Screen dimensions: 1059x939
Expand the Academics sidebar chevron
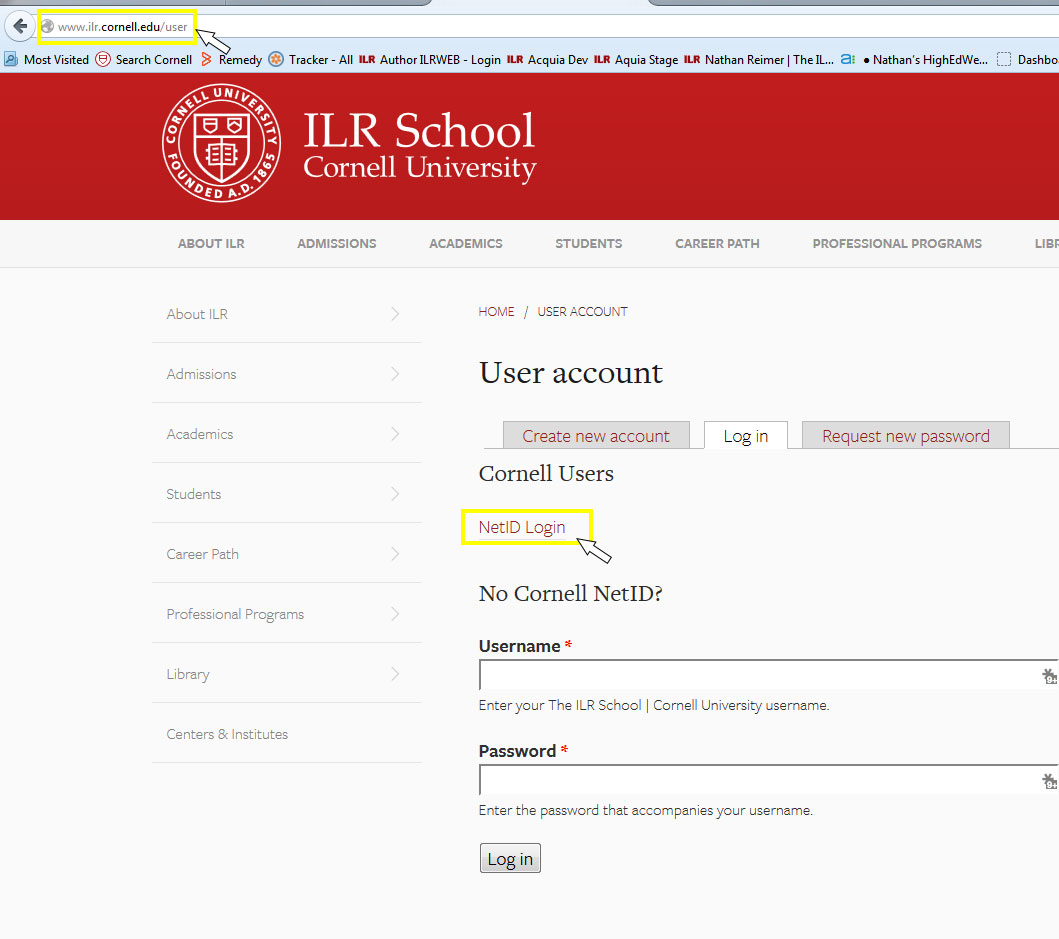click(x=395, y=434)
